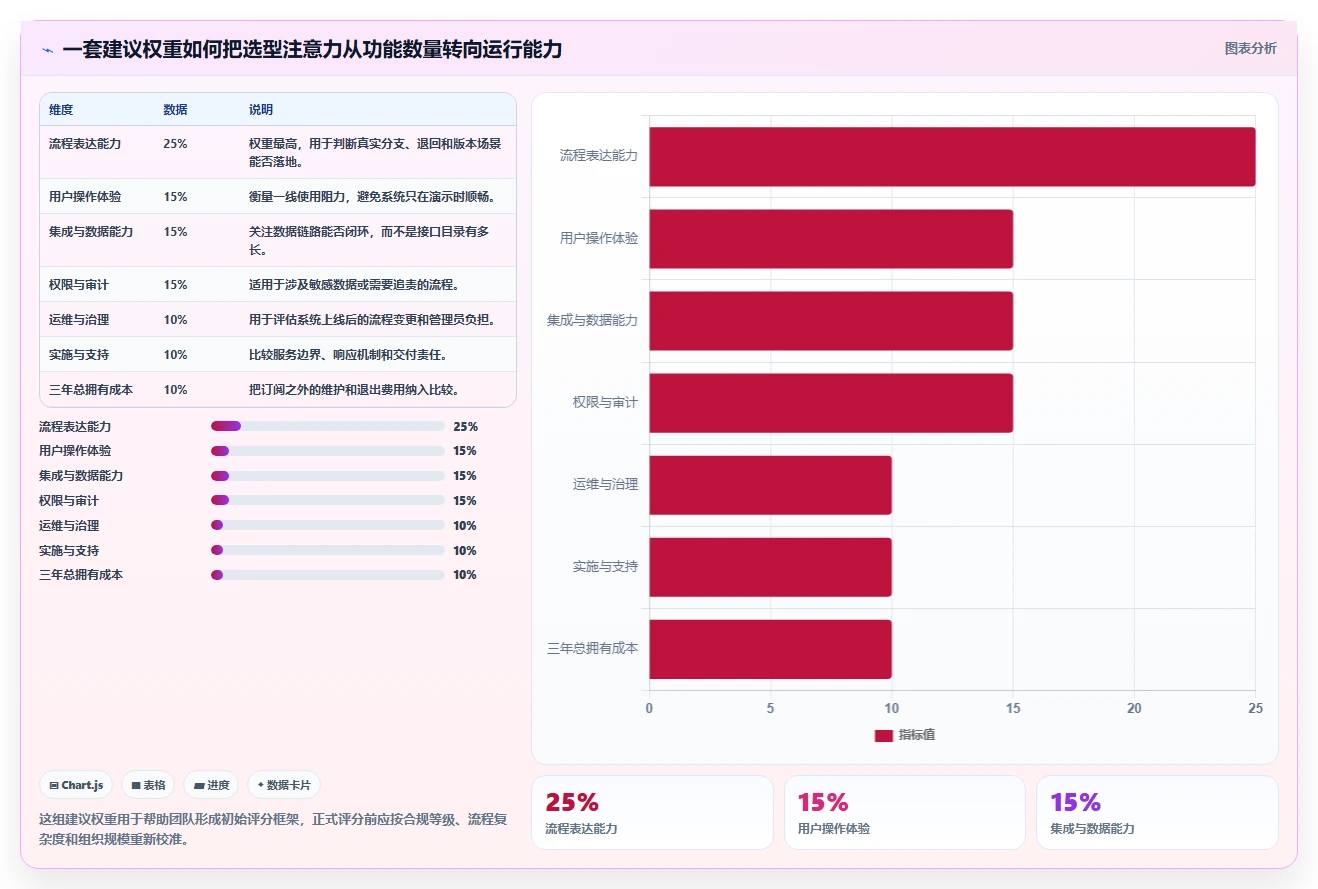Viewport: 1318px width, 889px height.
Task: Click the 数据卡片 tag chip
Action: coord(283,785)
